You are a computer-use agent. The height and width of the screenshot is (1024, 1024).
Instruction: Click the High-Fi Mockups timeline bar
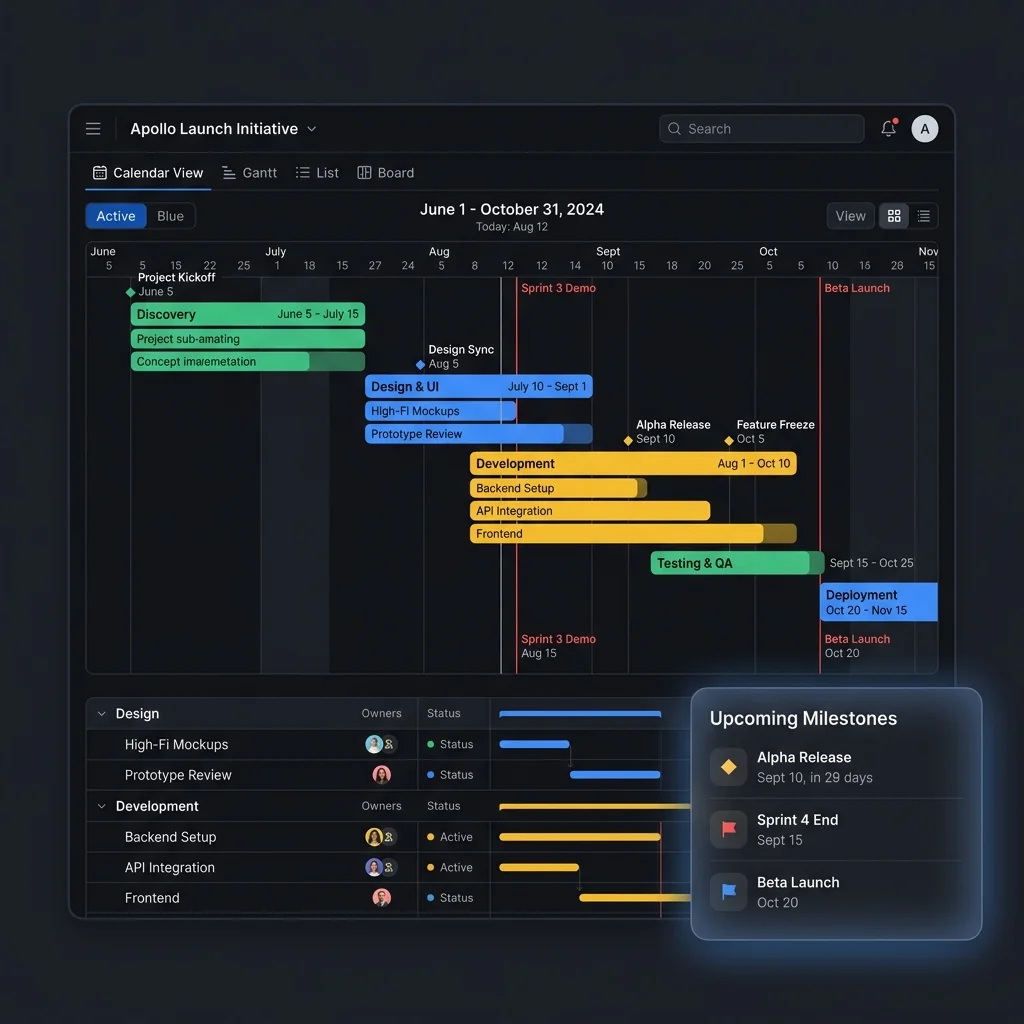point(441,411)
